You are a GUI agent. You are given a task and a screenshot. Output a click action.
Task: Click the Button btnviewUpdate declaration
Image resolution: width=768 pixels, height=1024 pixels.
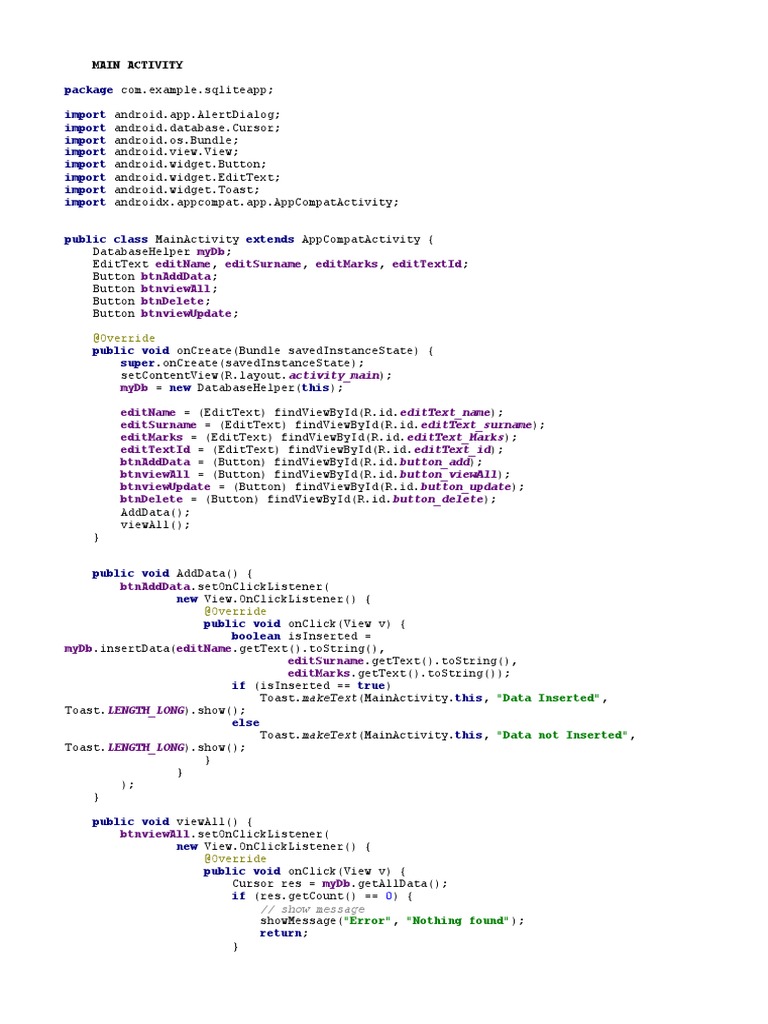coord(165,314)
